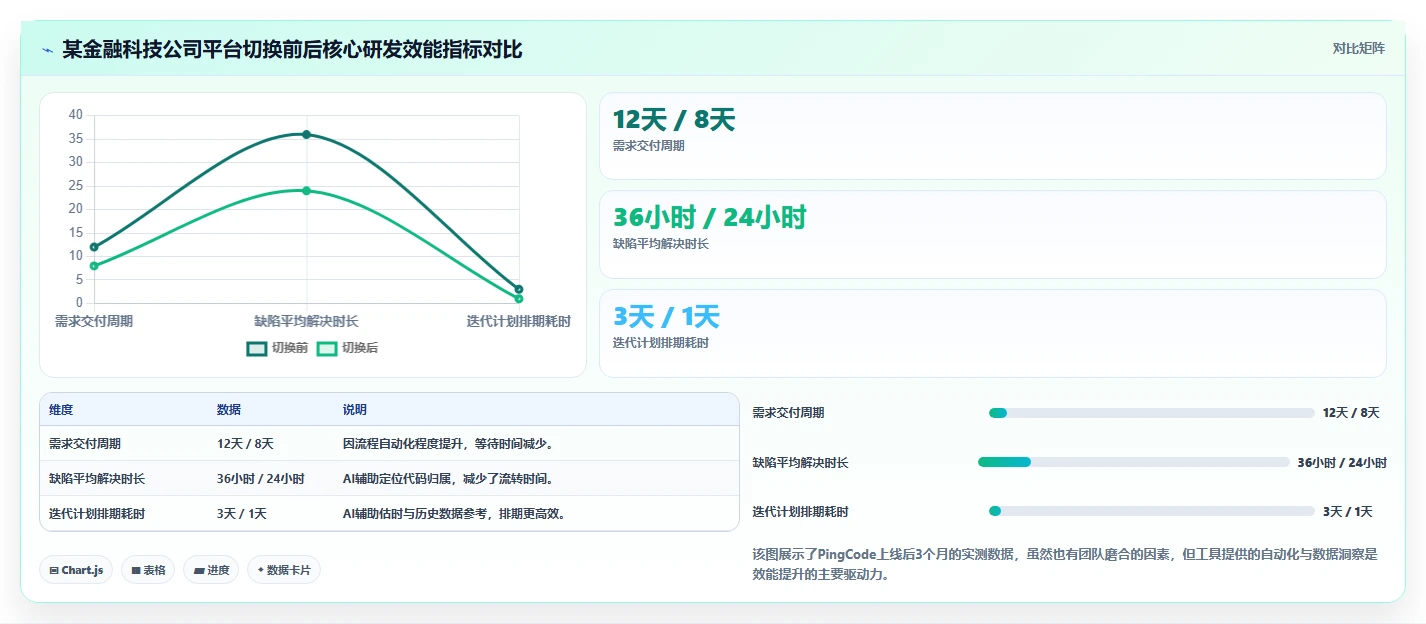Click the 缺陷平均解决时长 caption in data card

point(661,244)
